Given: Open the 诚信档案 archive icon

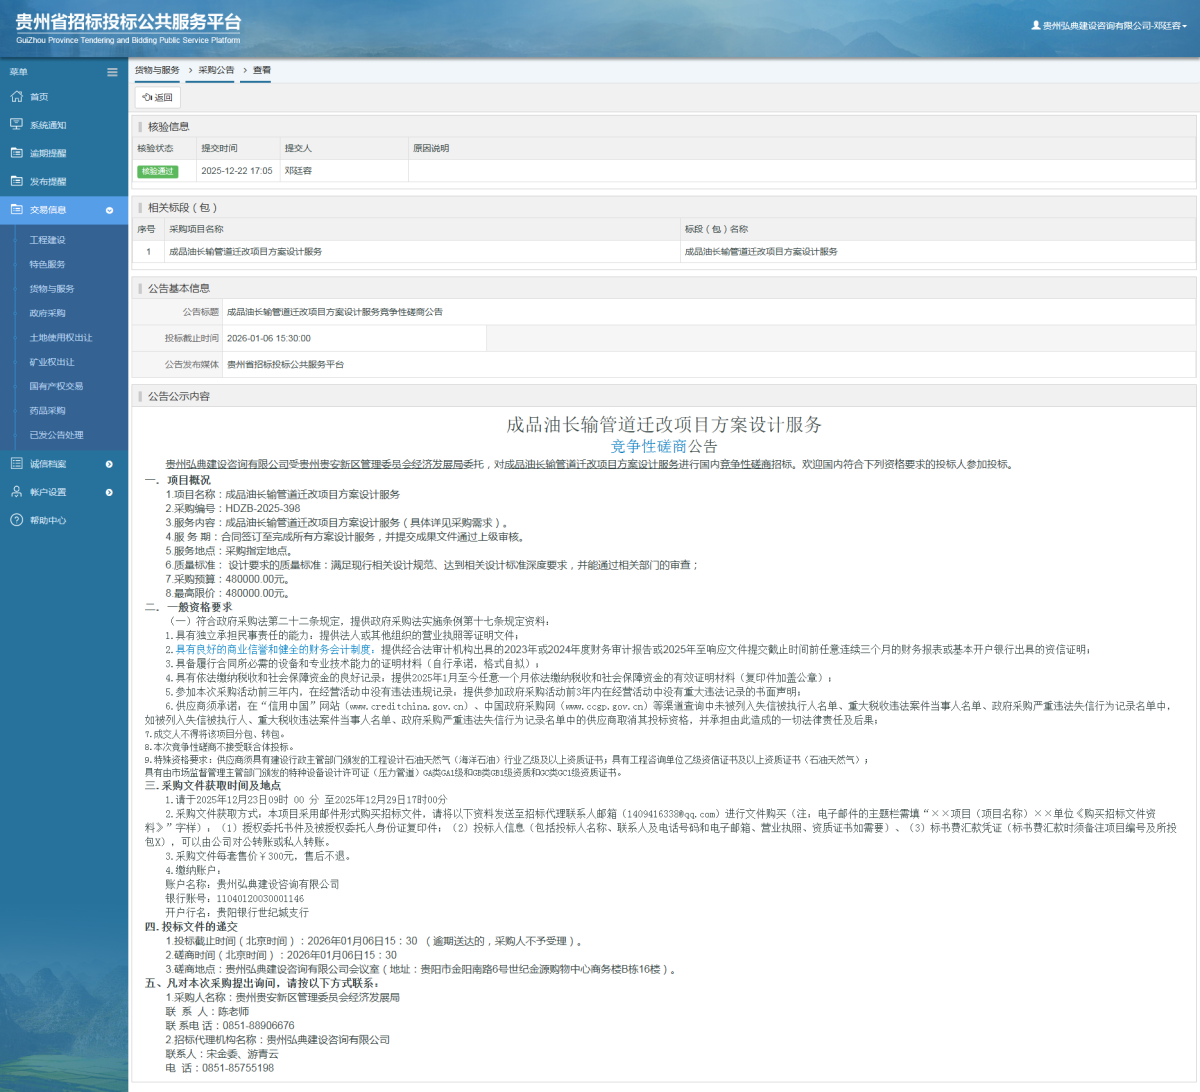Looking at the screenshot, I should 15,463.
